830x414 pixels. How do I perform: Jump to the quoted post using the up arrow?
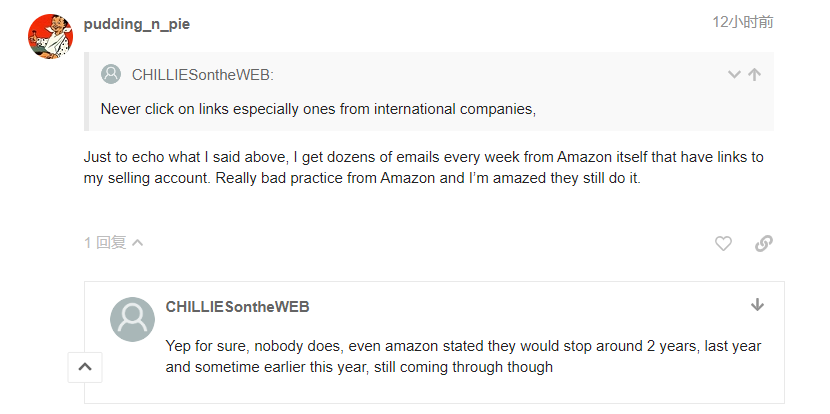pos(754,75)
